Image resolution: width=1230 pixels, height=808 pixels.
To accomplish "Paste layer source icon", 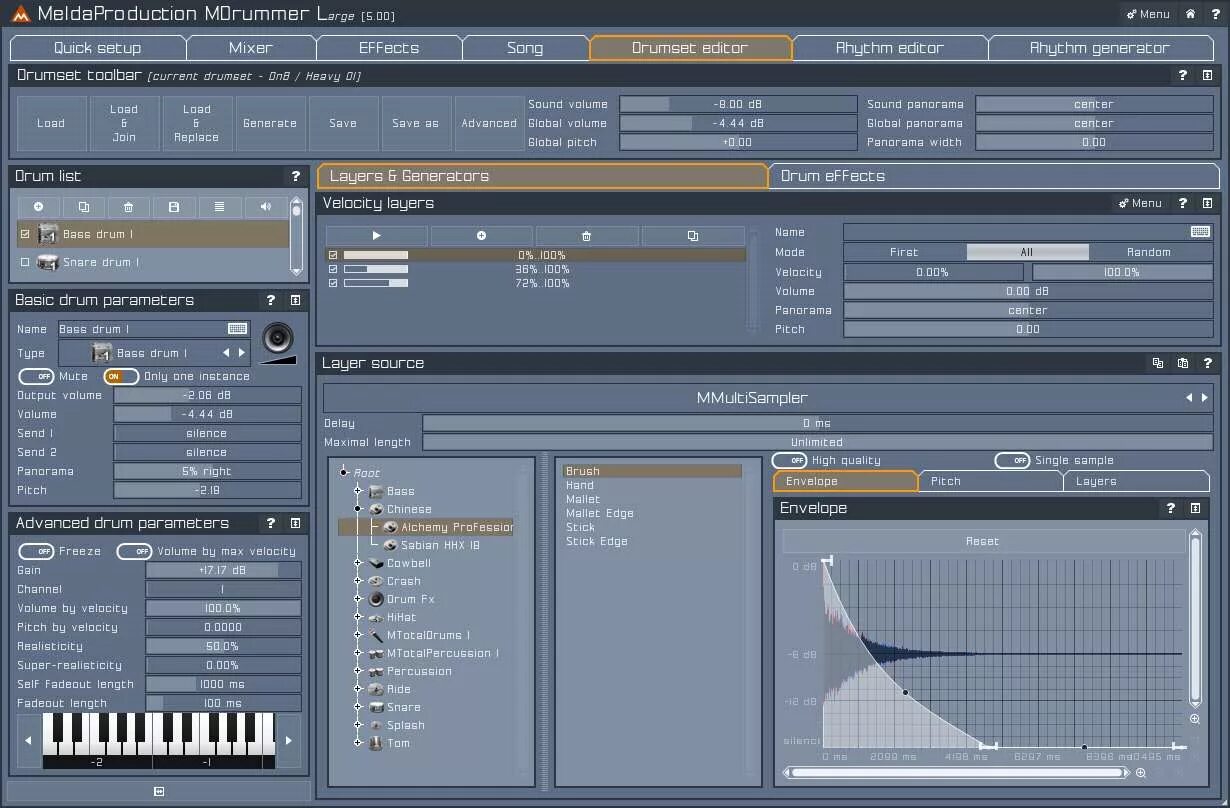I will (x=1183, y=363).
